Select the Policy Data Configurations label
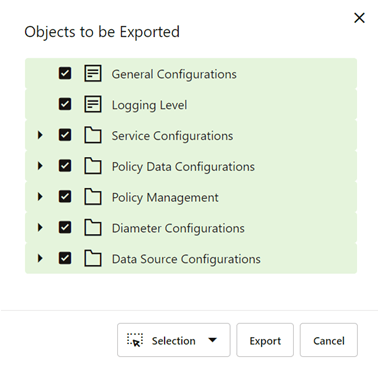Screen dimensions: 379x376 pyautogui.click(x=183, y=167)
